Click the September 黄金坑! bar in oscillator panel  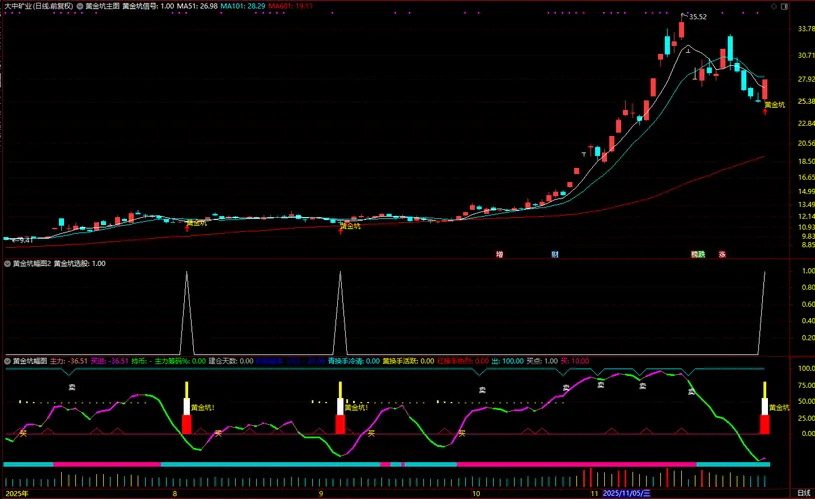click(340, 408)
